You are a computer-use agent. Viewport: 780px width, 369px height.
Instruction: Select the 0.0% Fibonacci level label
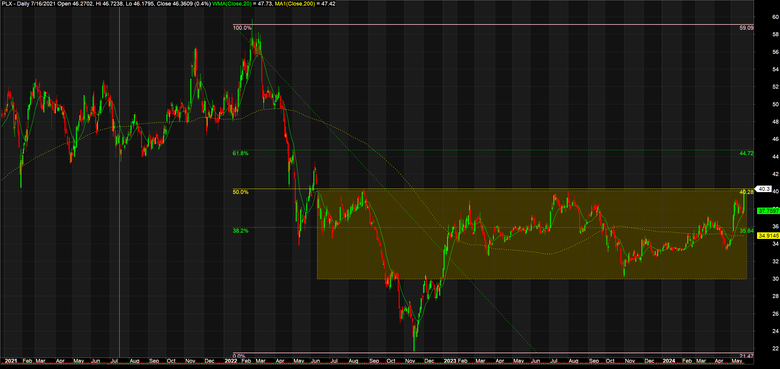pyautogui.click(x=239, y=356)
